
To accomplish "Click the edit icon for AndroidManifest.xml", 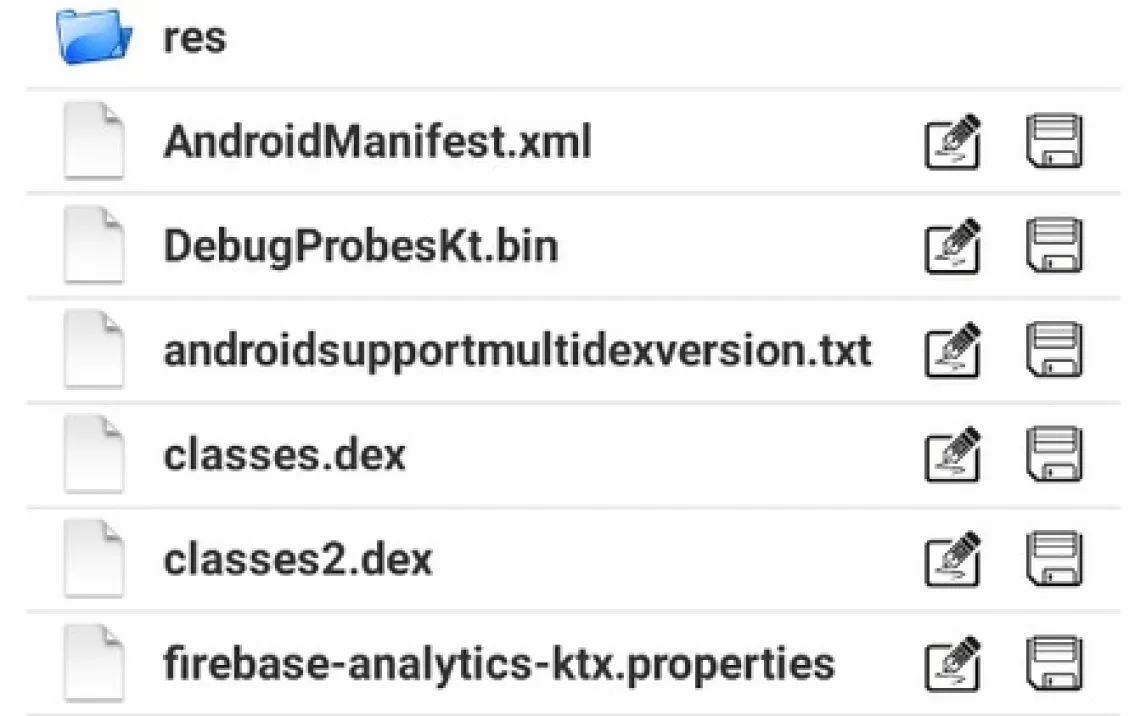I will [951, 144].
